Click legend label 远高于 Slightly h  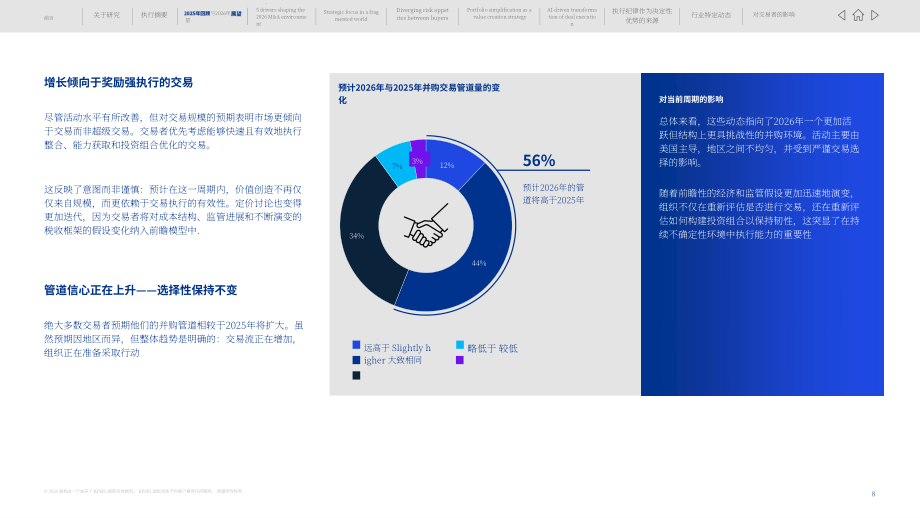397,347
